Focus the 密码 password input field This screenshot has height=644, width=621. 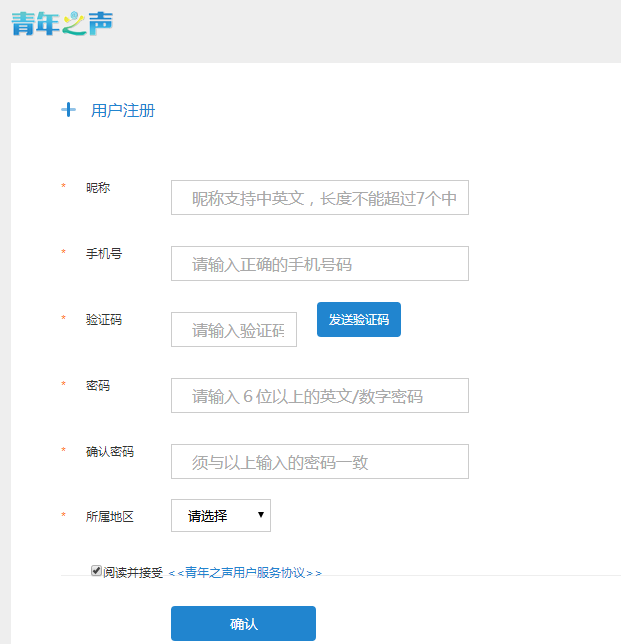pos(319,396)
